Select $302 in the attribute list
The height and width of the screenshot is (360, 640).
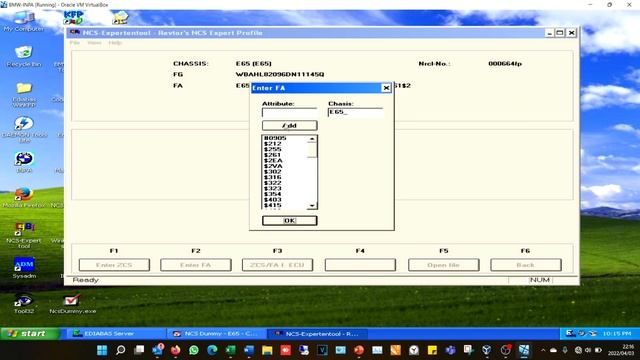pos(273,172)
